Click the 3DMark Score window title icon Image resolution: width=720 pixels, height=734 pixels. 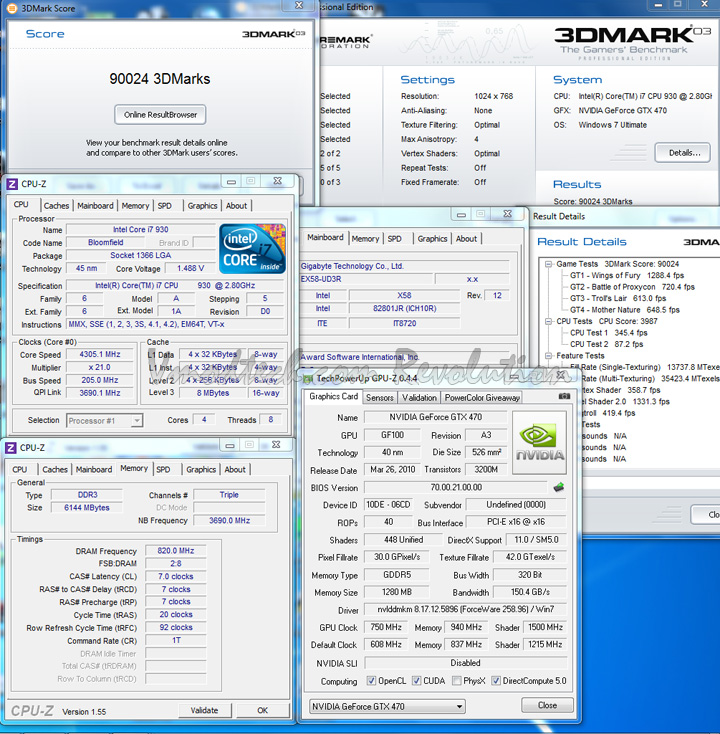tap(12, 8)
